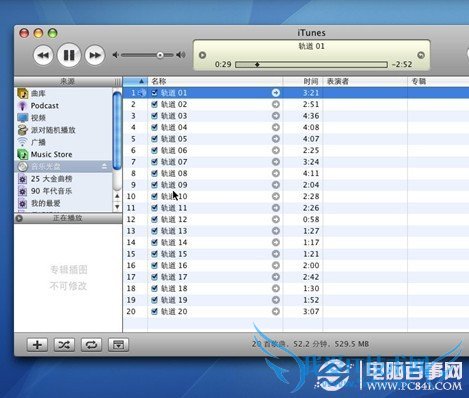
Task: Open the Music Store
Action: pyautogui.click(x=64, y=154)
